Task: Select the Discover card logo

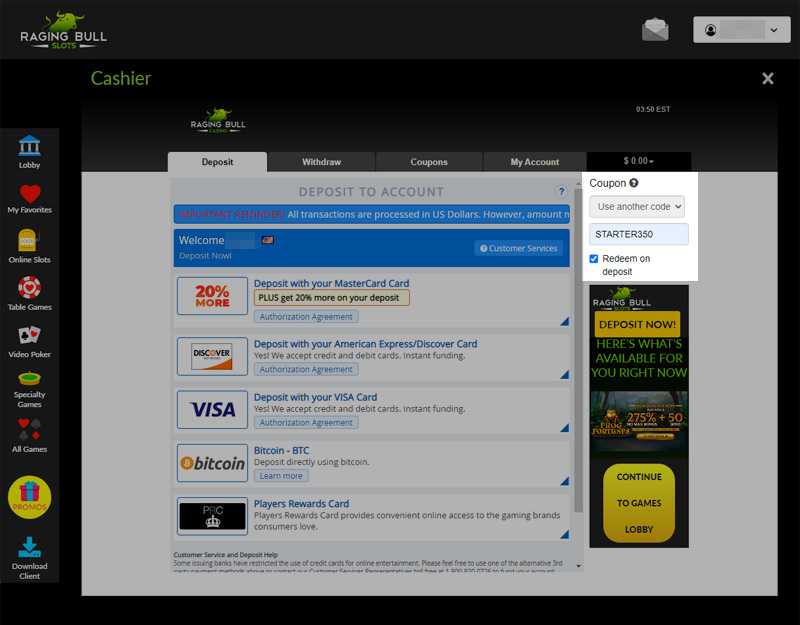Action: 212,356
